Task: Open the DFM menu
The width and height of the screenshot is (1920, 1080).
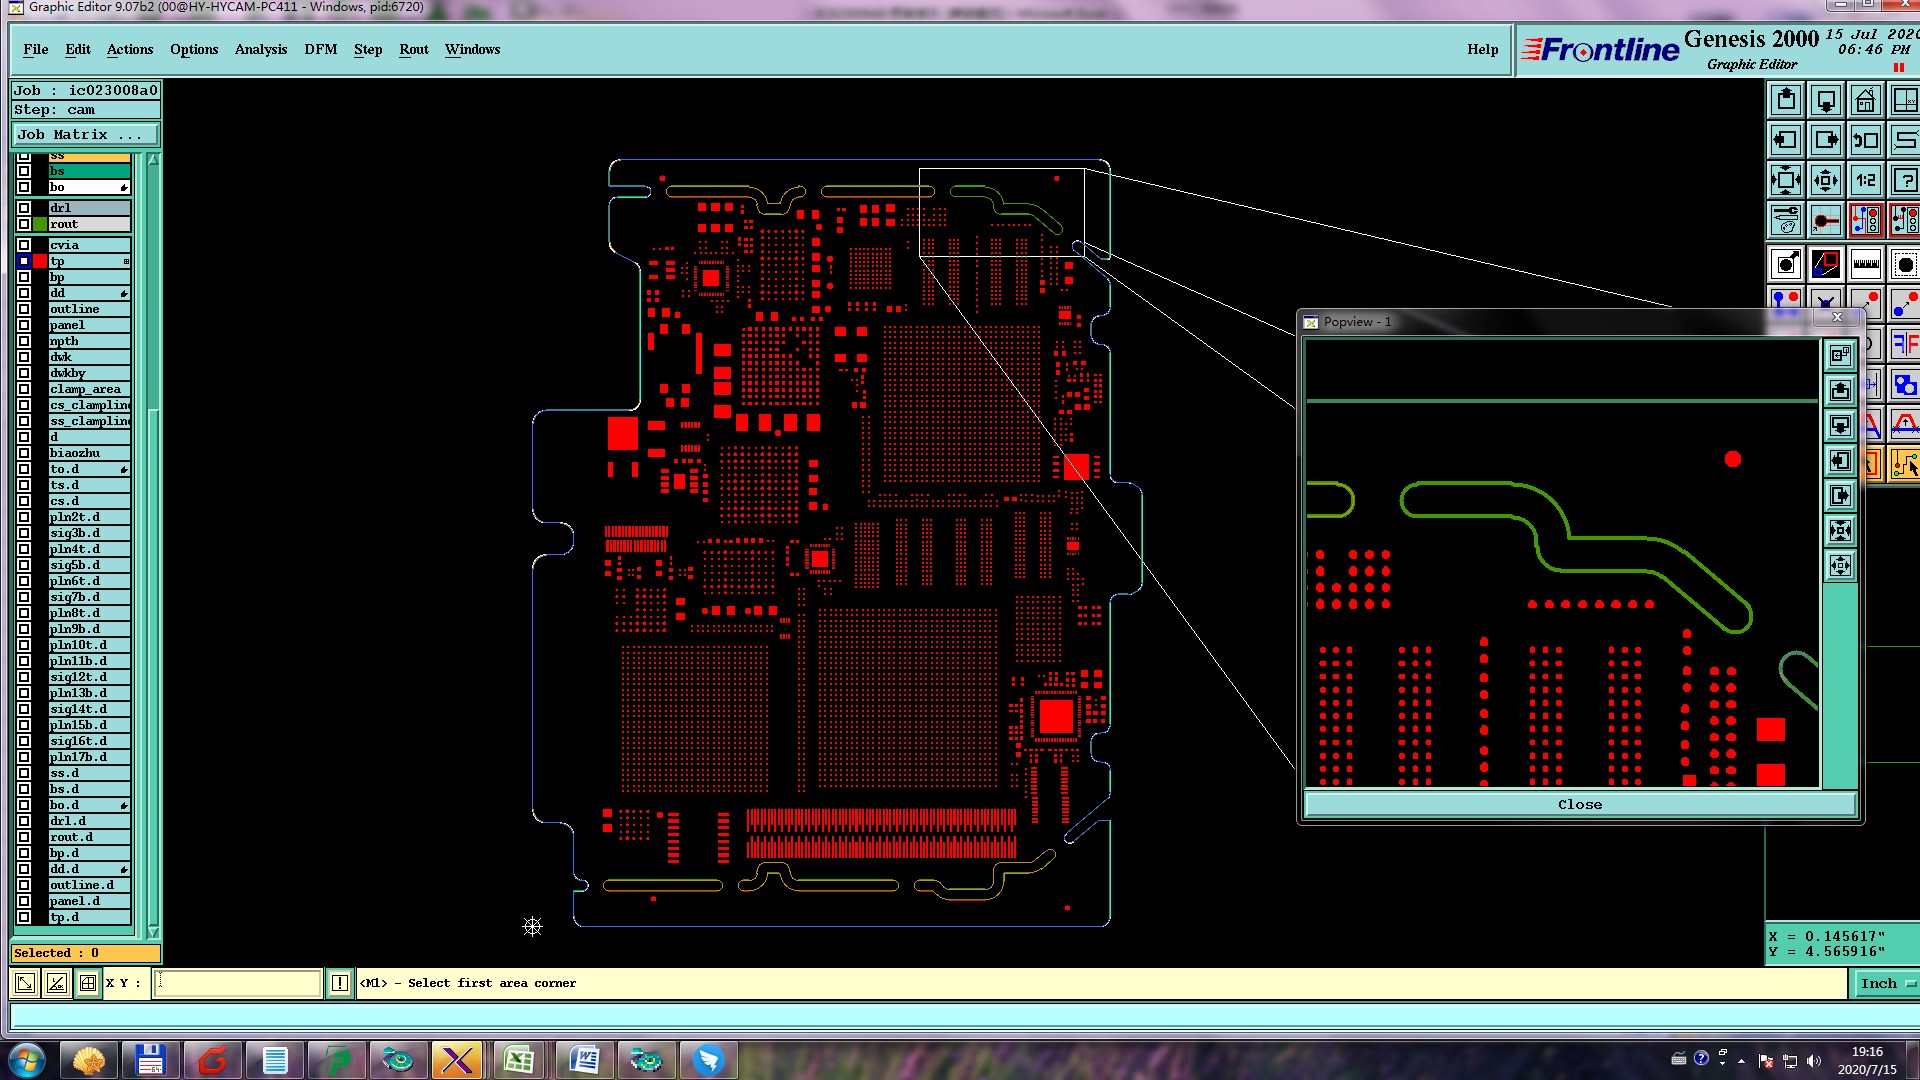Action: (320, 50)
